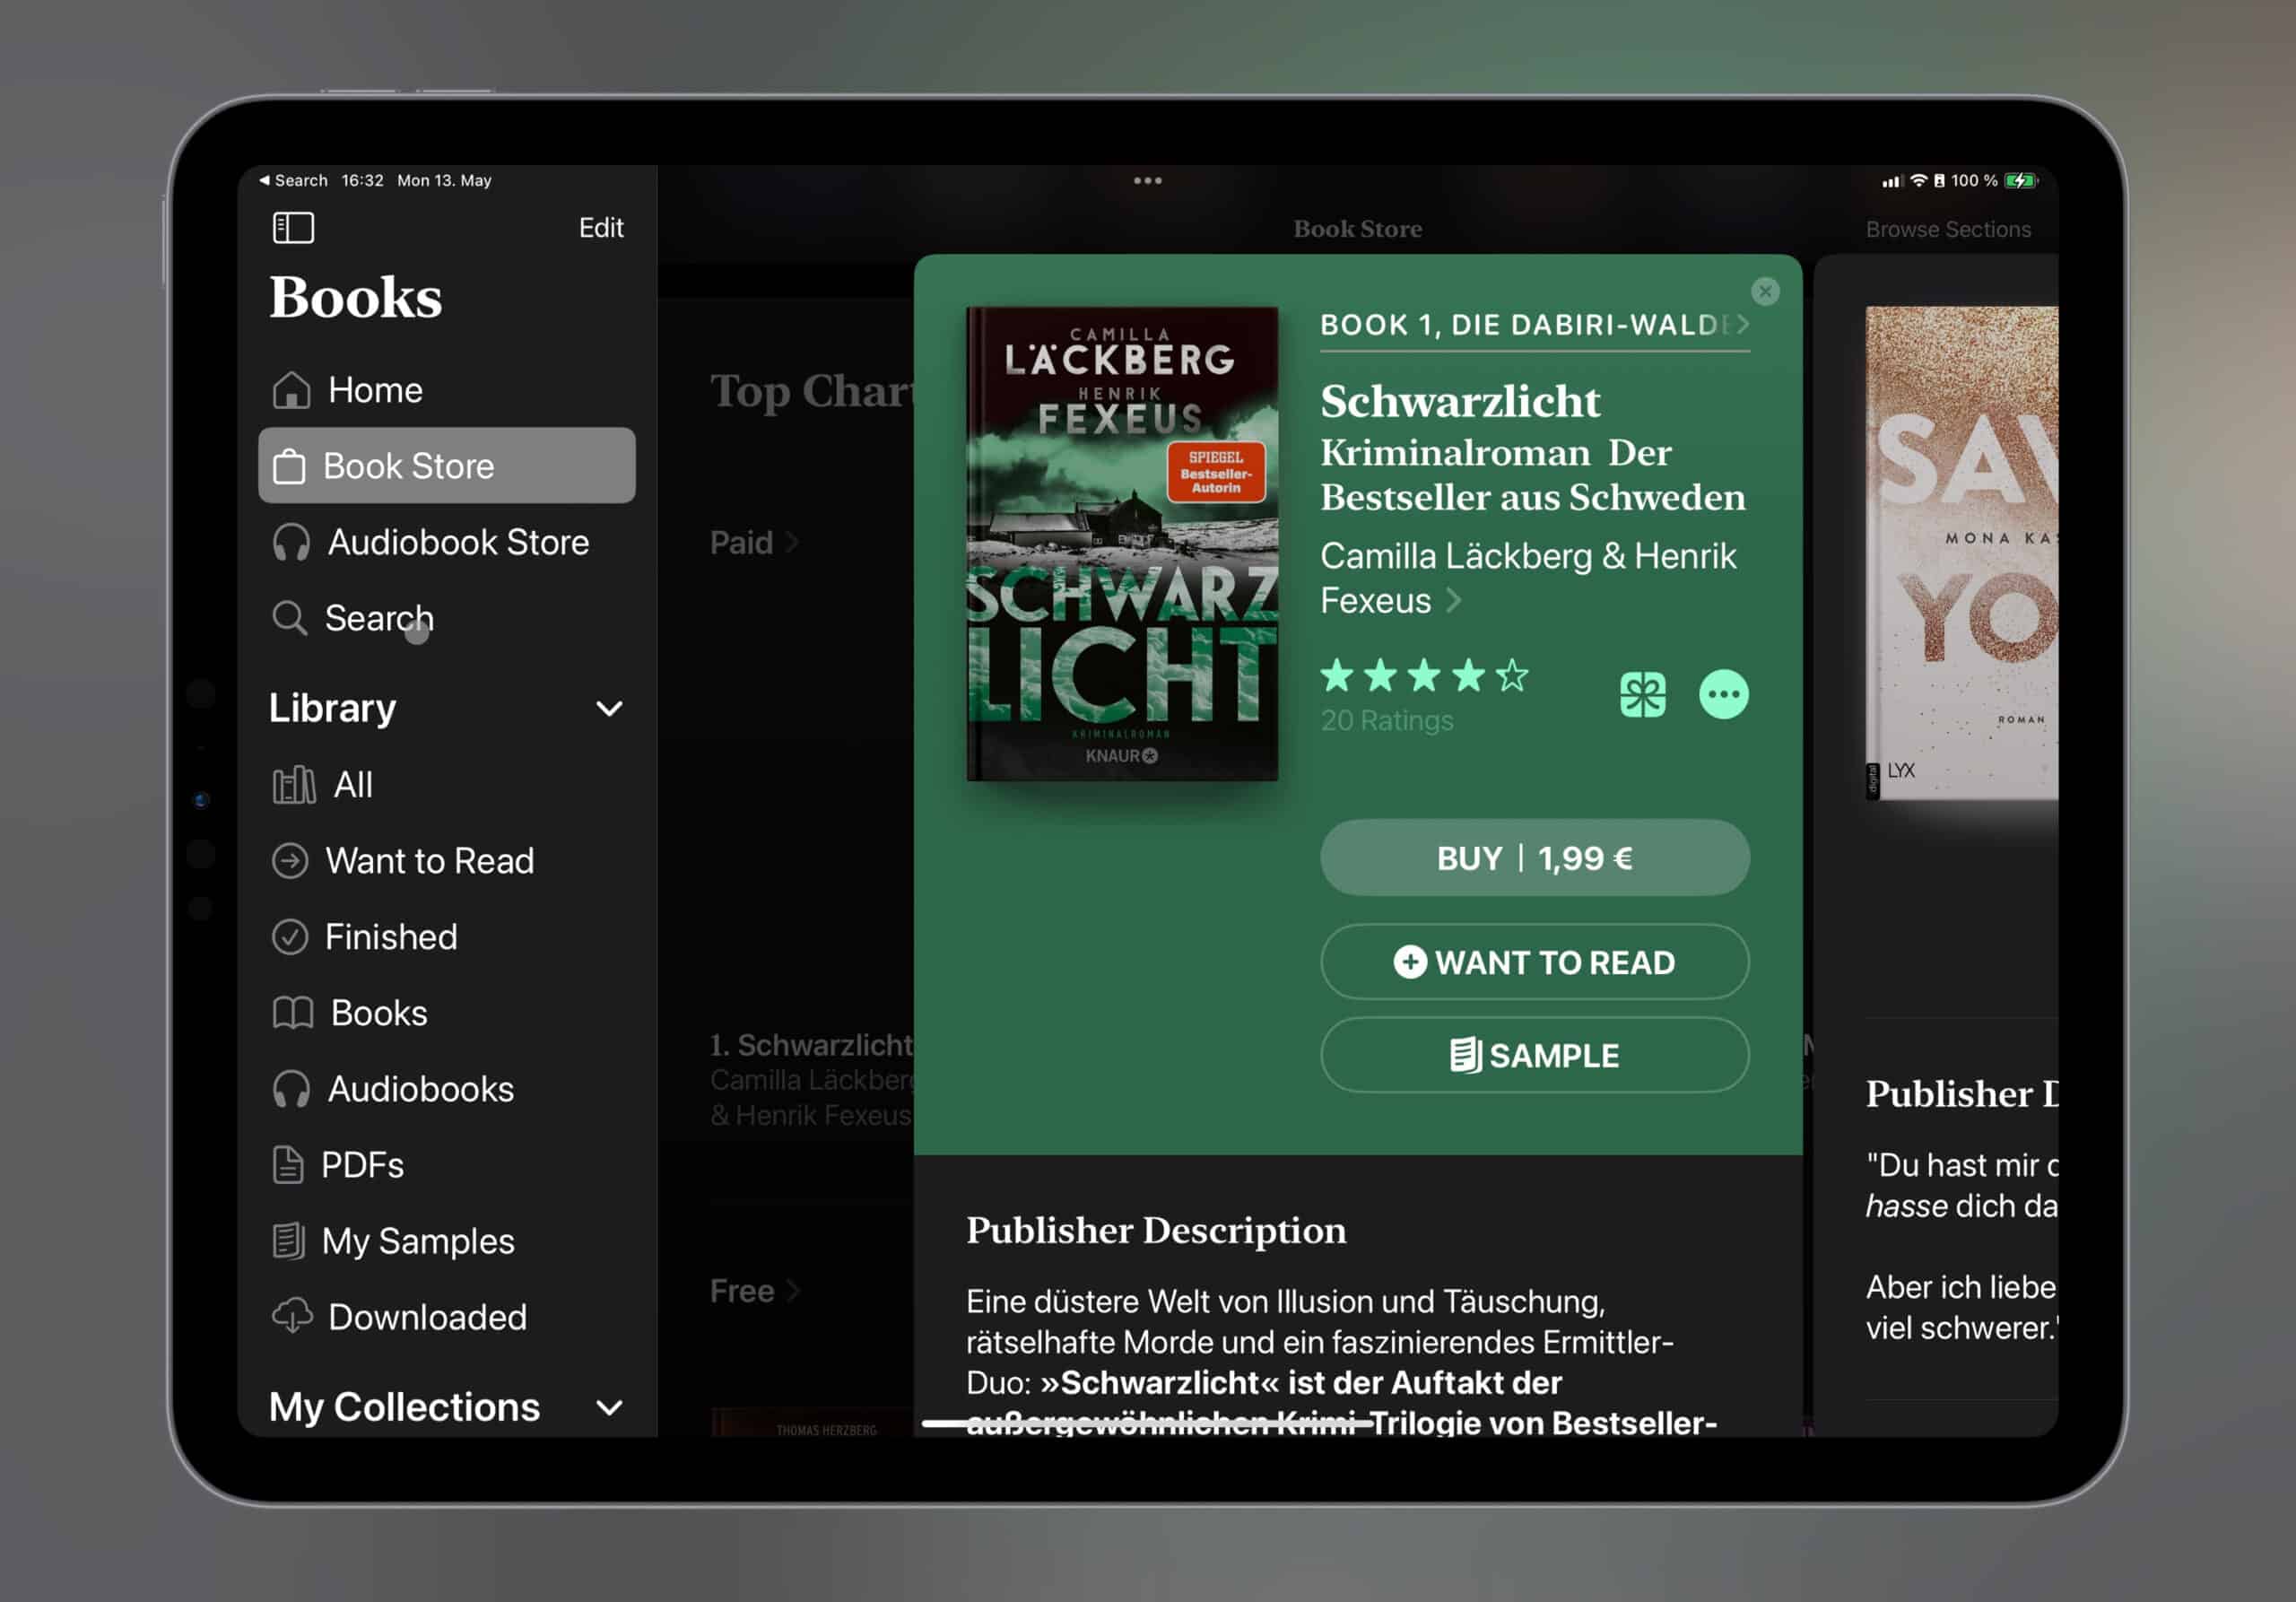
Task: Tap the star rating row
Action: pos(1424,677)
